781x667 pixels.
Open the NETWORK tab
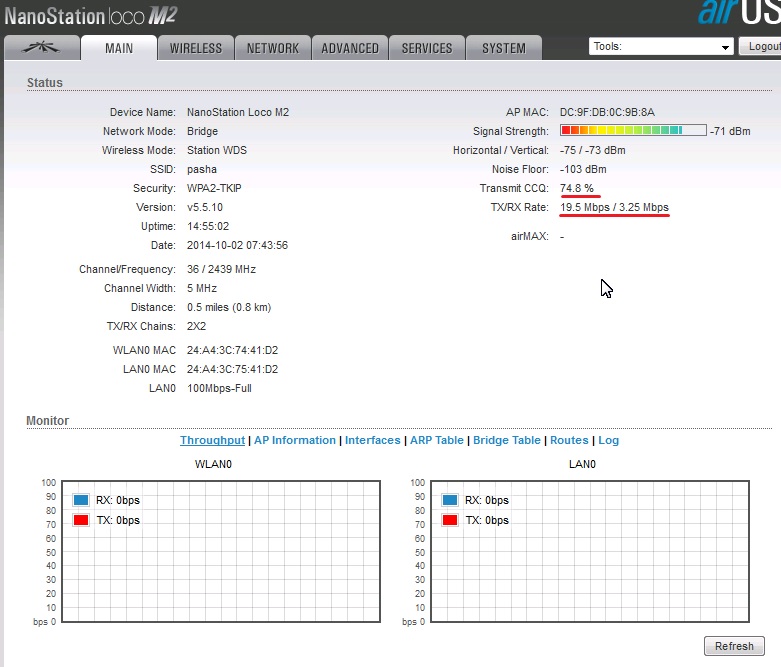[273, 48]
